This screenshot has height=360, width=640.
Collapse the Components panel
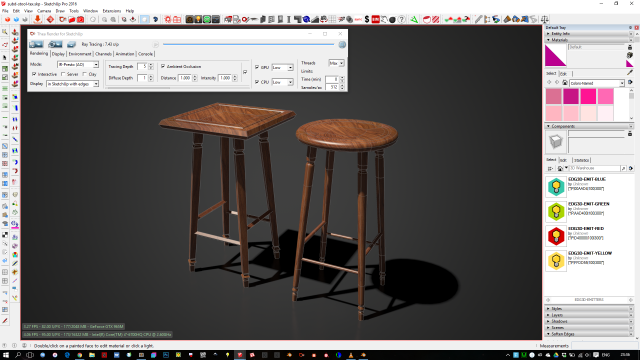[548, 127]
